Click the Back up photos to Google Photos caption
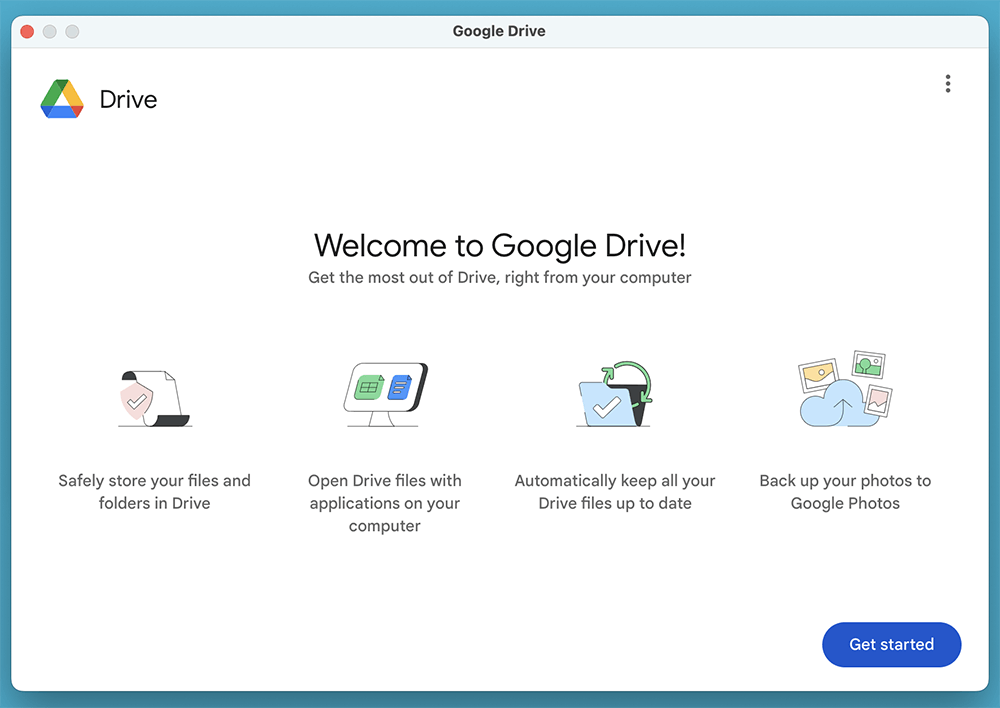 point(845,491)
